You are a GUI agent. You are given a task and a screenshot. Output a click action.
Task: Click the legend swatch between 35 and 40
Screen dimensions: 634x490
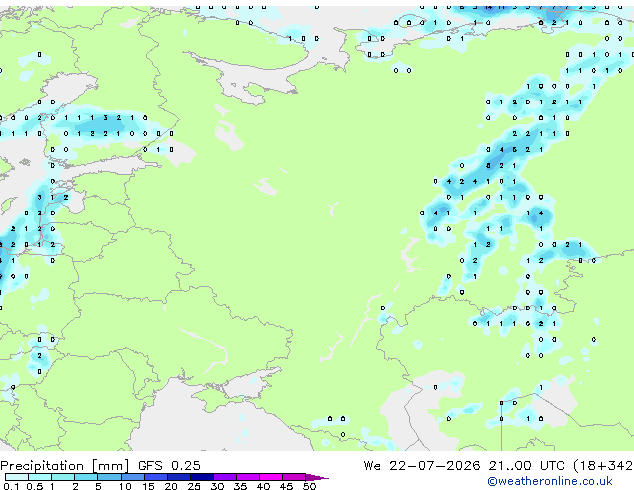tap(248, 477)
